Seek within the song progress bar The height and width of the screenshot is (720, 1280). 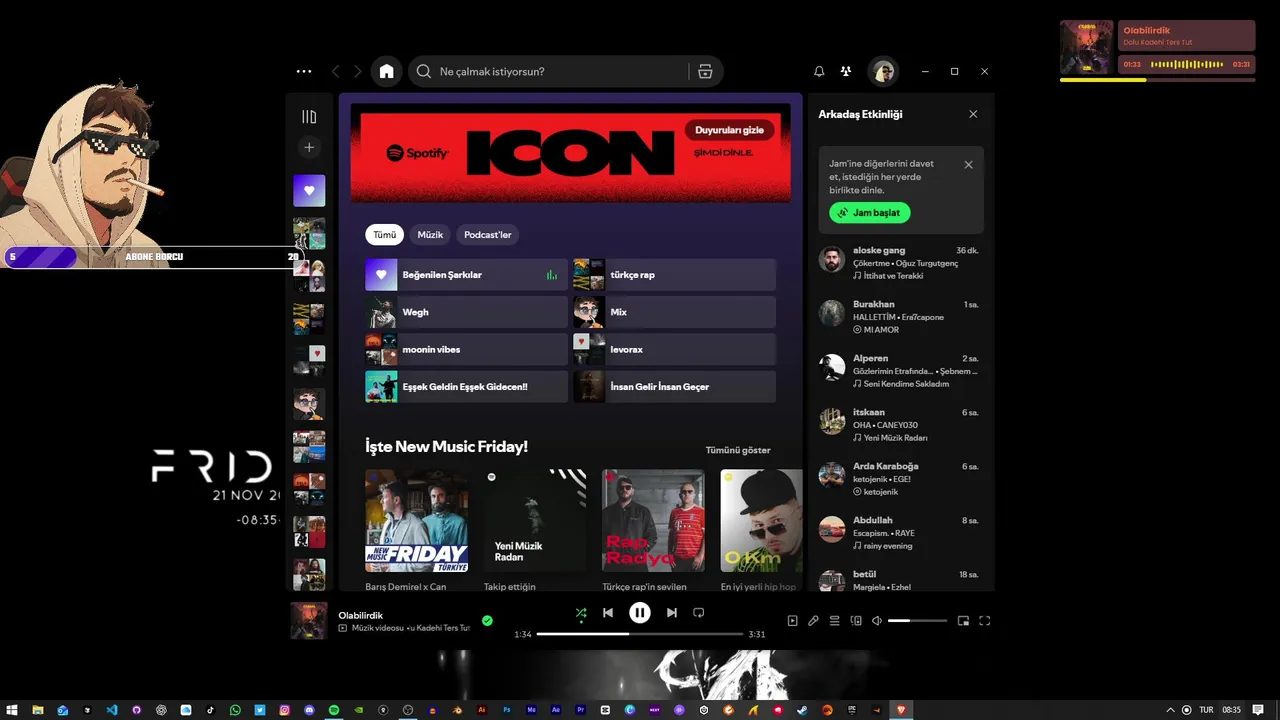640,634
